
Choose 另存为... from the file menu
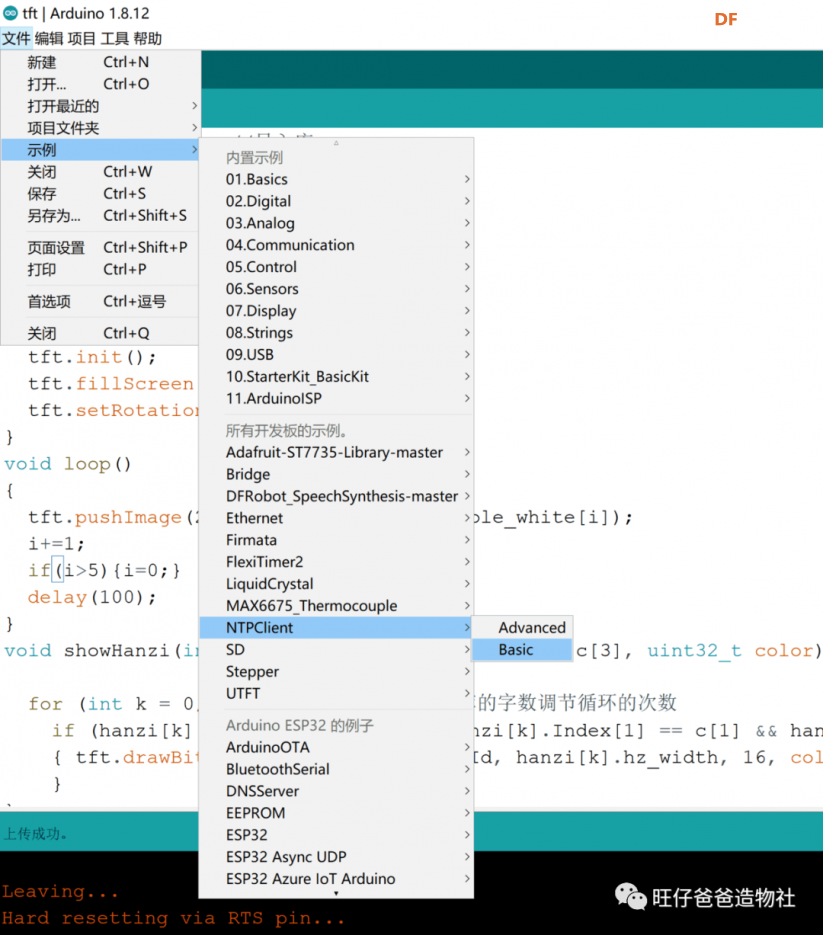[x=100, y=215]
